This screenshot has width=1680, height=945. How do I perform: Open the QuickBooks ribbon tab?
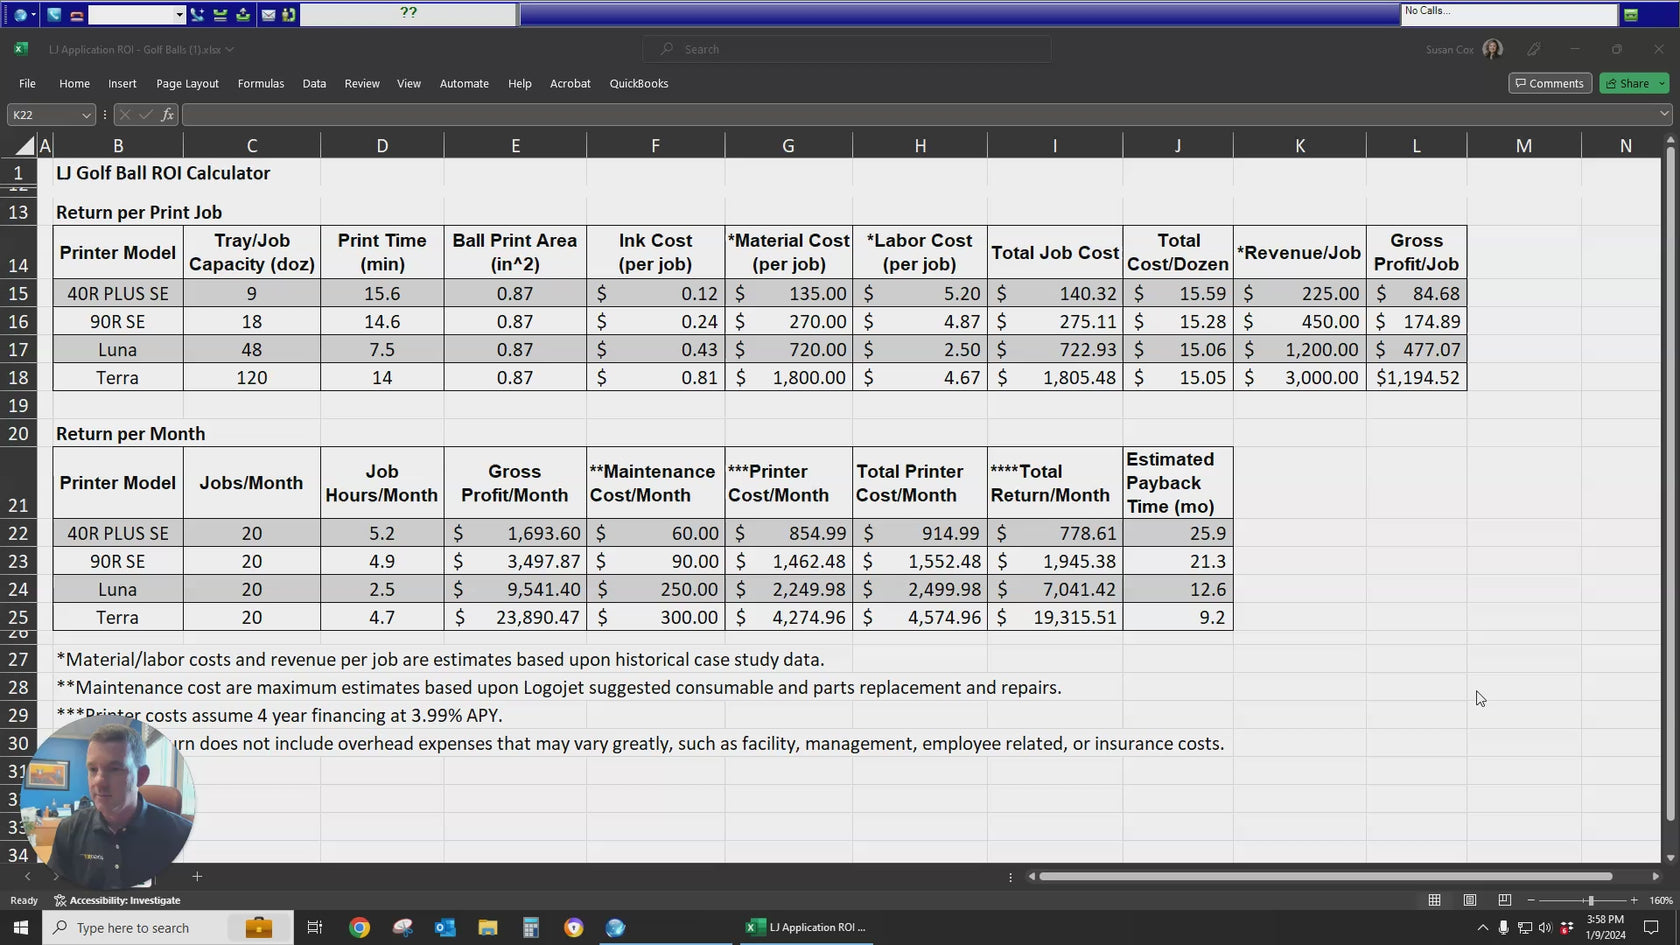(x=638, y=83)
